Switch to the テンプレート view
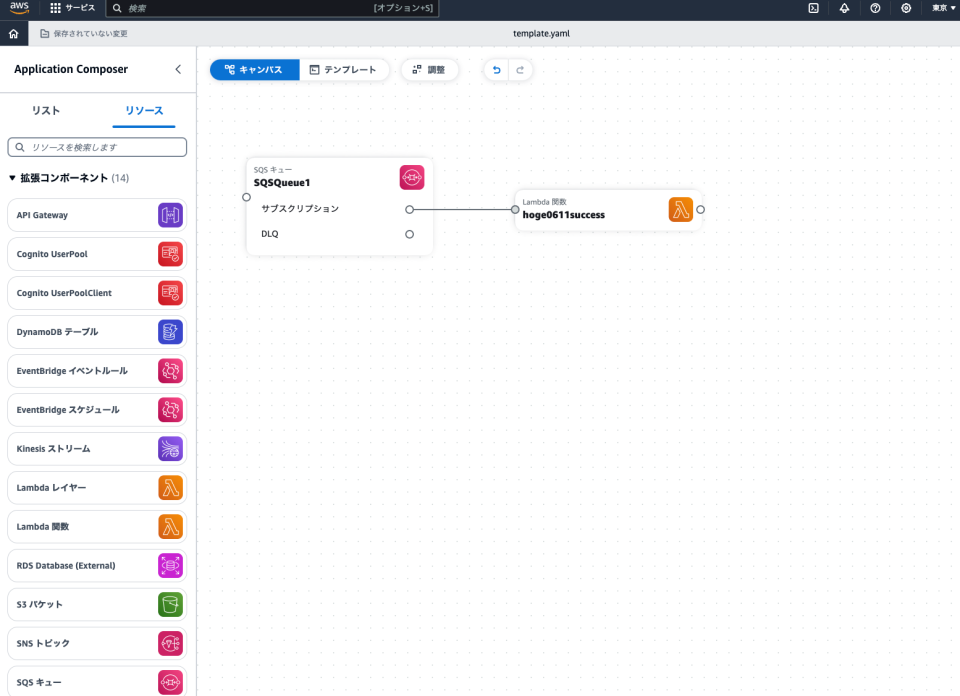The image size is (960, 696). pyautogui.click(x=346, y=69)
